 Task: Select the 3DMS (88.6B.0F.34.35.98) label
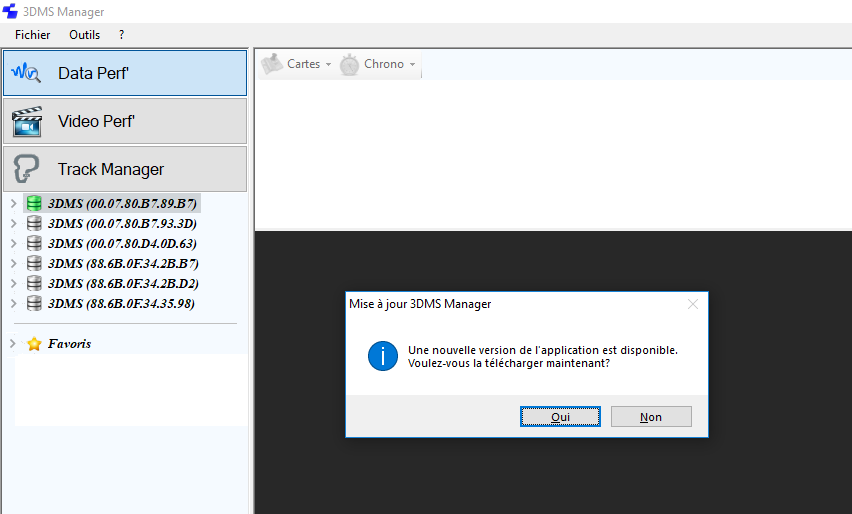121,303
